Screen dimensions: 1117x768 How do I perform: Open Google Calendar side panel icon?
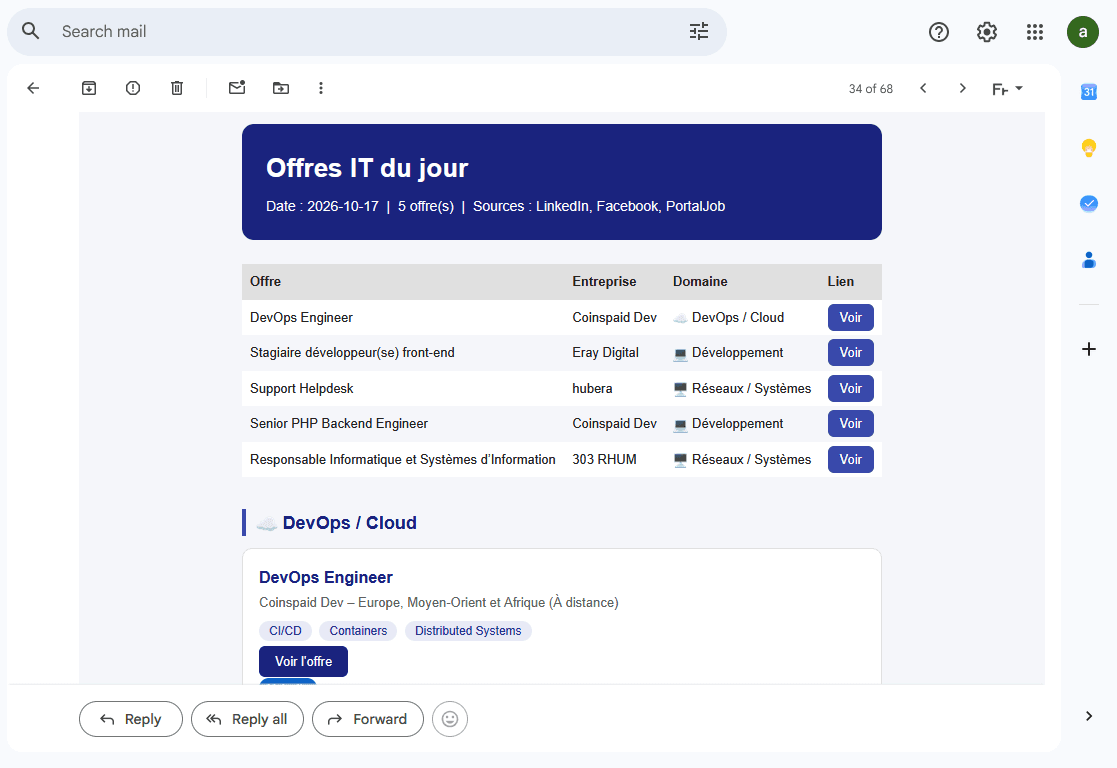coord(1089,92)
